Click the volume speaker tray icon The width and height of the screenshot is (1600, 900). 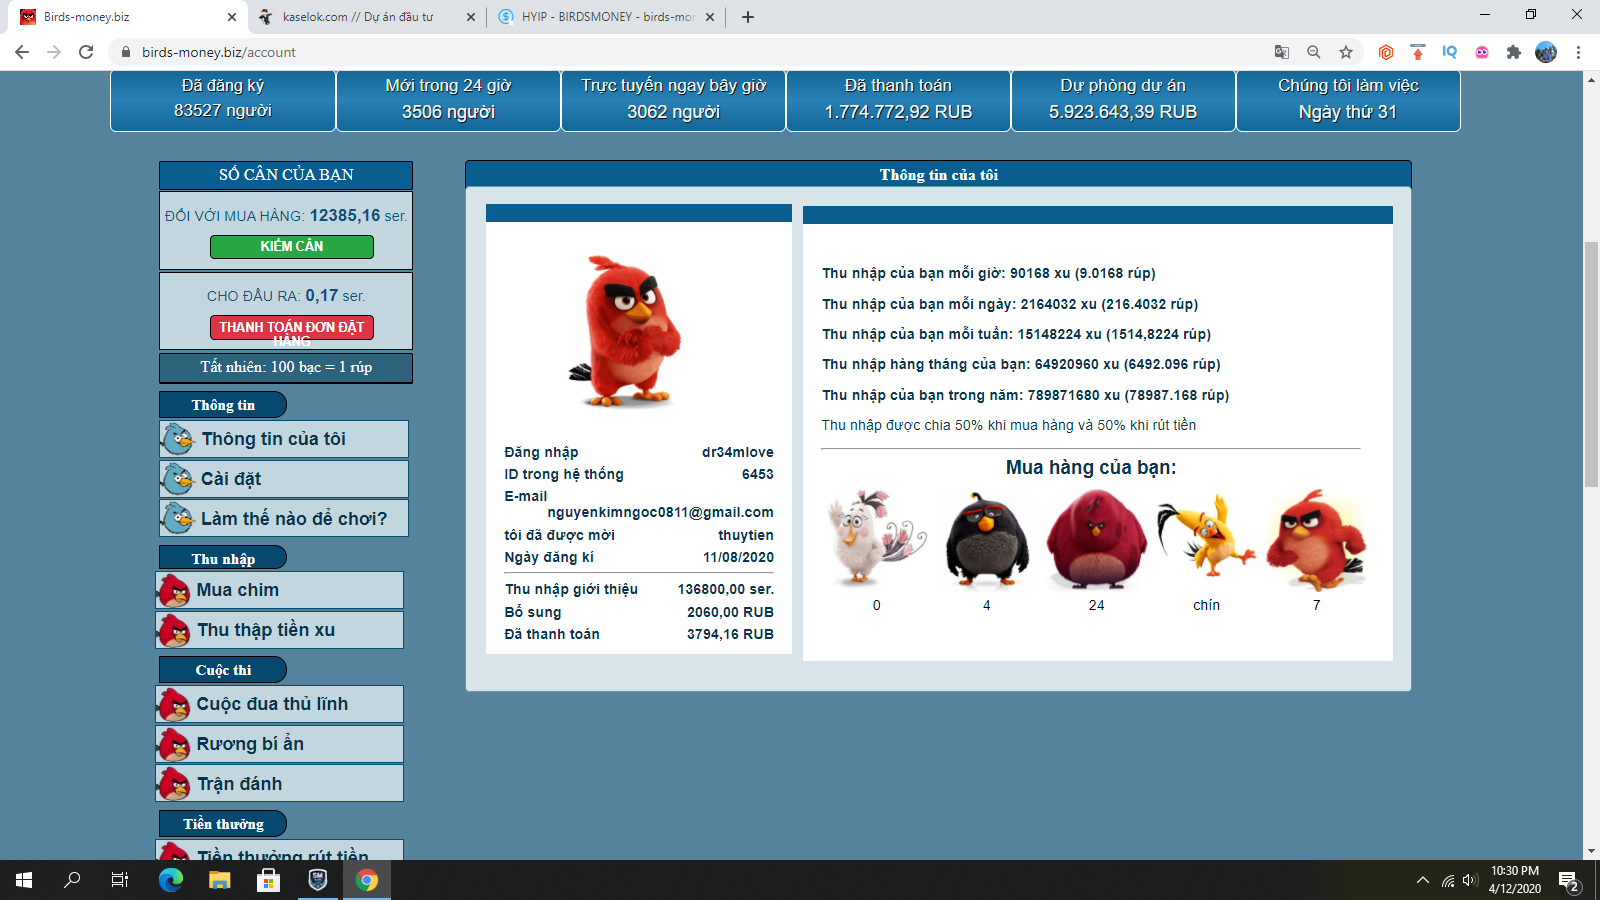coord(1469,881)
